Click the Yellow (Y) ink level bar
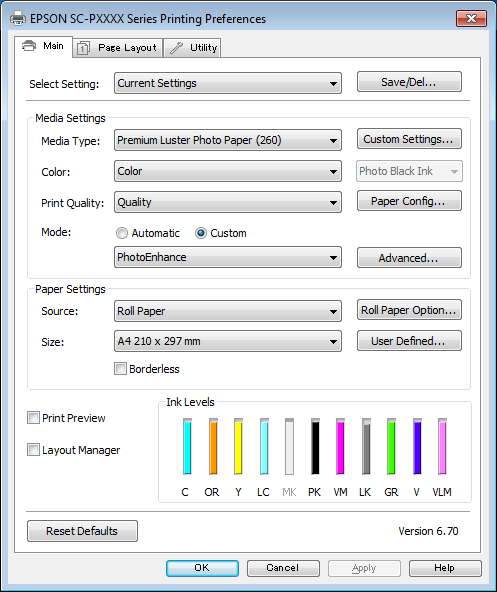The image size is (497, 592). tap(238, 446)
